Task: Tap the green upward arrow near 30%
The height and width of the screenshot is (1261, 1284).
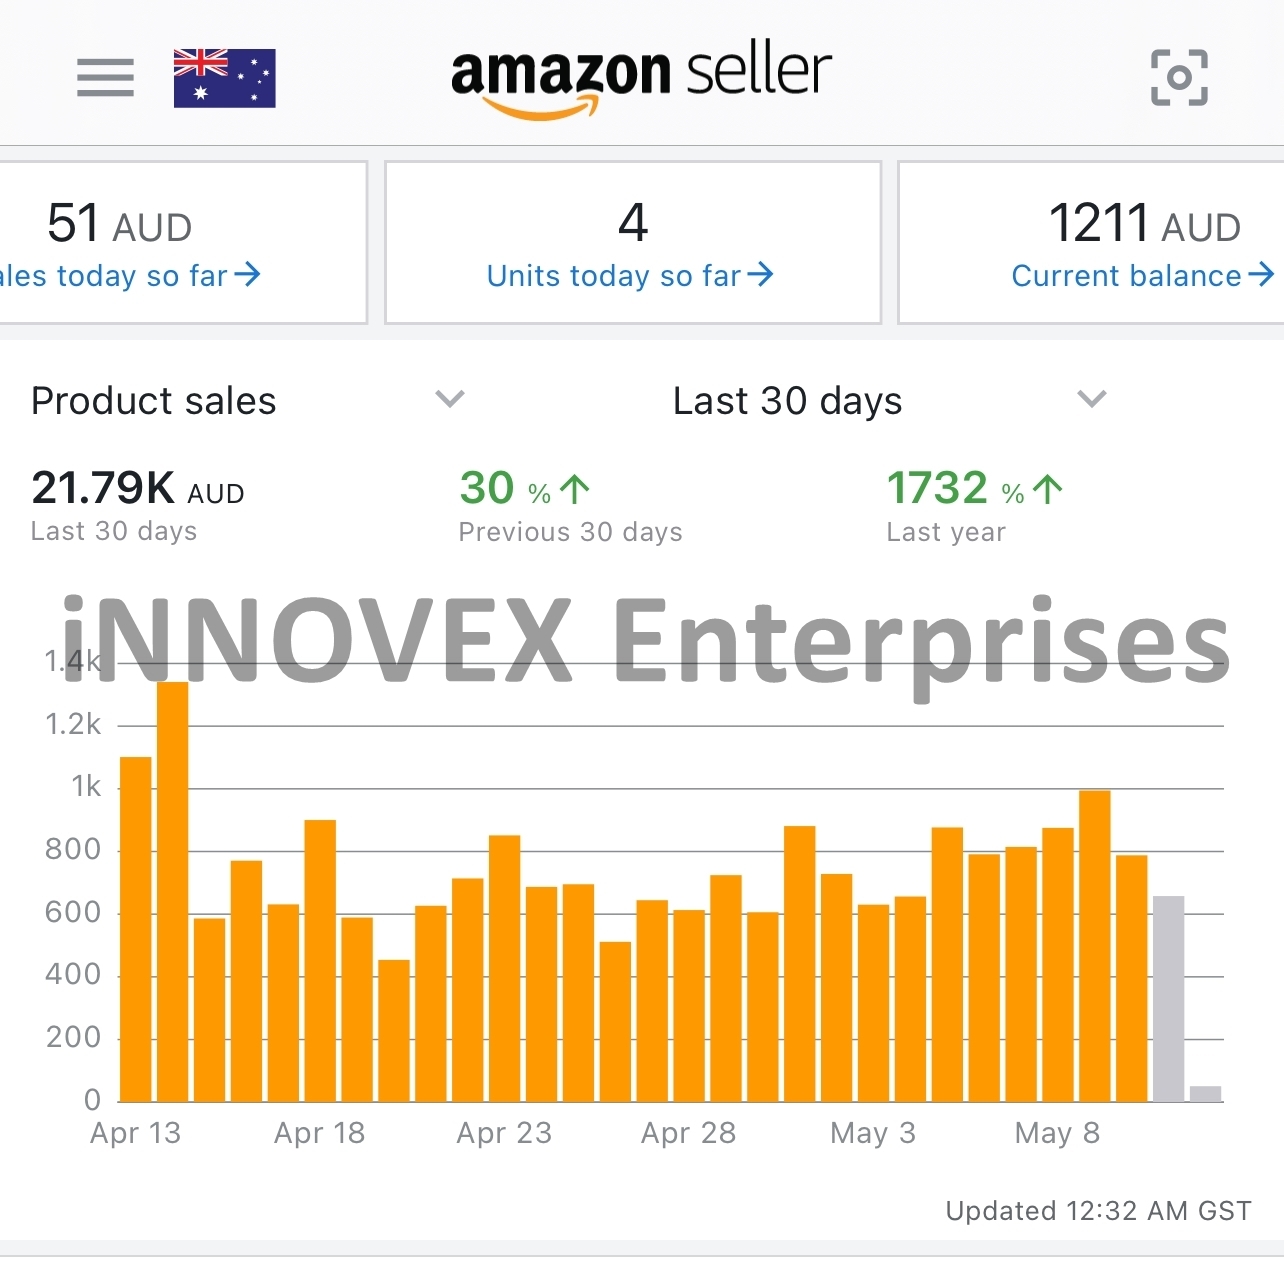Action: [572, 487]
